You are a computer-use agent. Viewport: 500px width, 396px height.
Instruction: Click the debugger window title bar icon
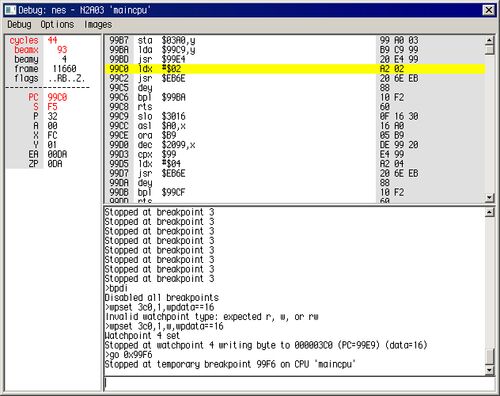pyautogui.click(x=10, y=10)
